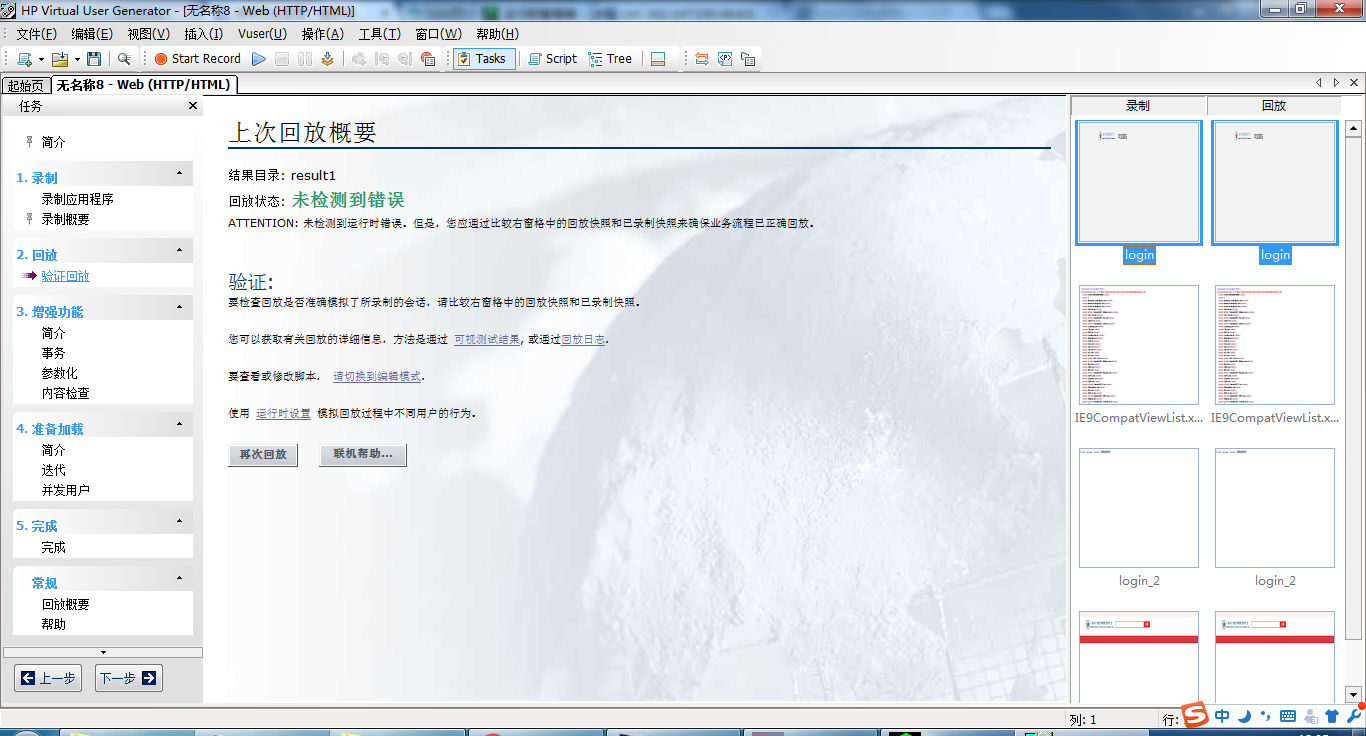Open the 编辑(E) menu
Image resolution: width=1366 pixels, height=736 pixels.
92,34
